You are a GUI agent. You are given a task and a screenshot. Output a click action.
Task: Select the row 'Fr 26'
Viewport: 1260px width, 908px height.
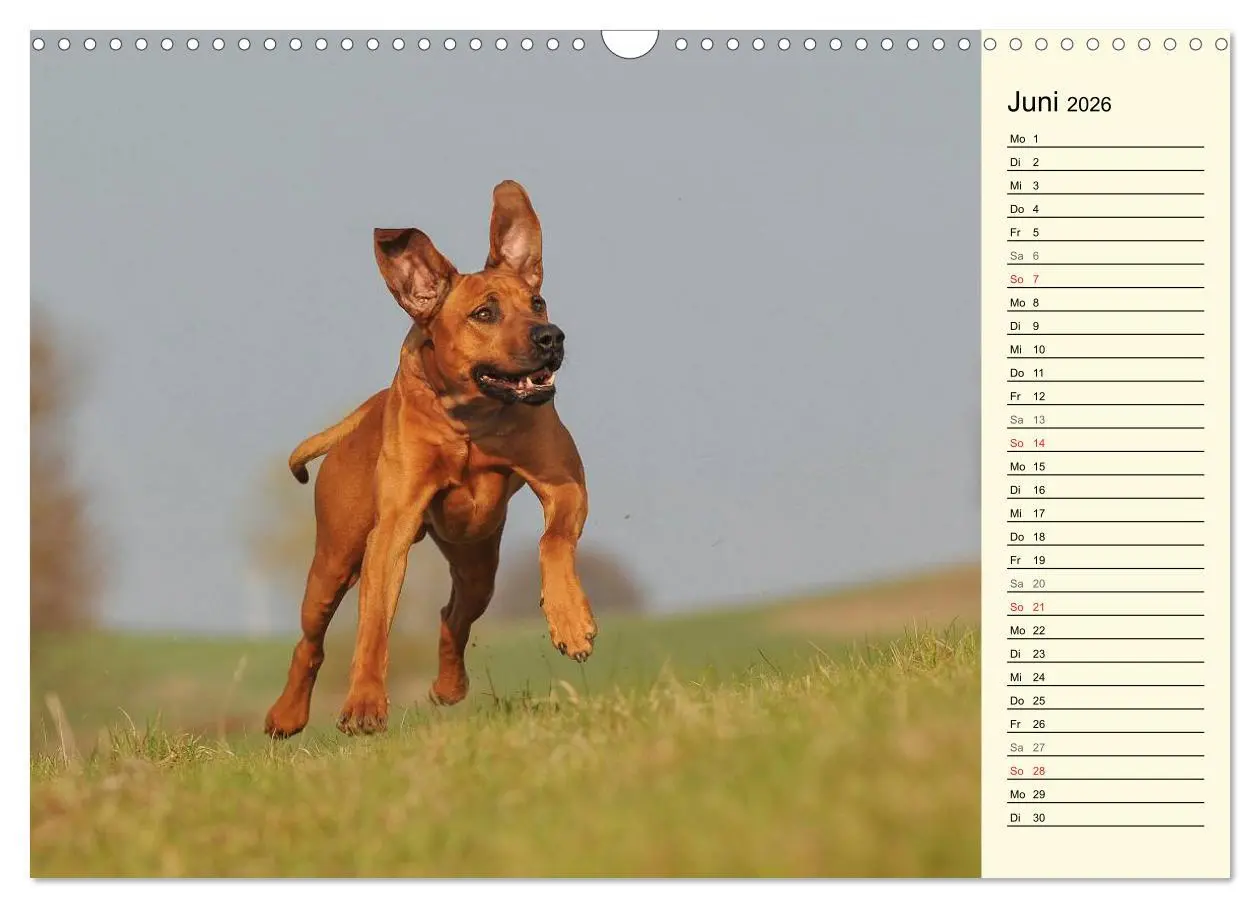tap(1105, 723)
